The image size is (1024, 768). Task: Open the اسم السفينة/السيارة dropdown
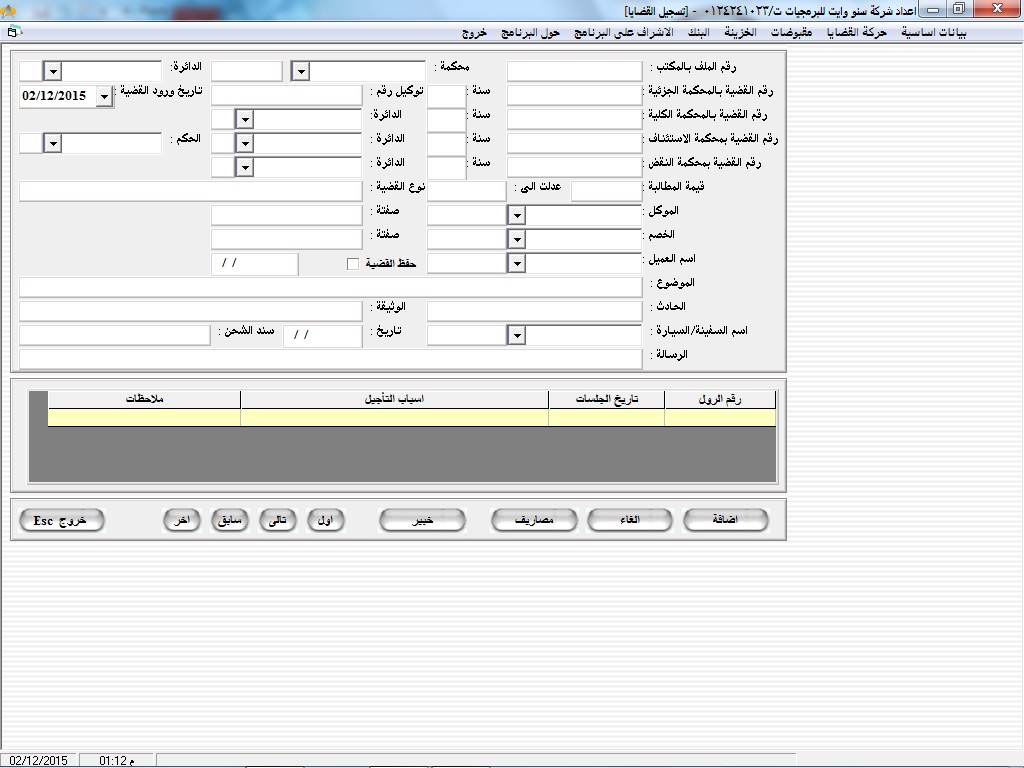(516, 336)
